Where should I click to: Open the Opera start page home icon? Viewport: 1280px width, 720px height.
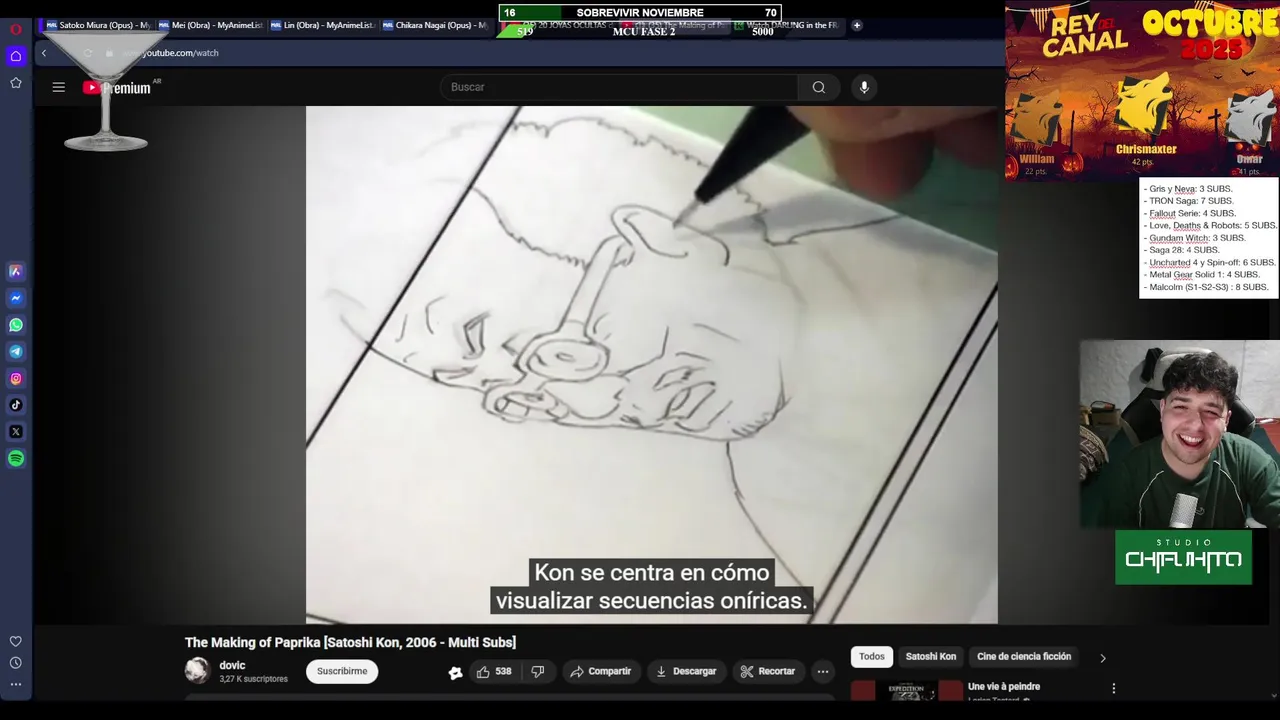tap(16, 56)
